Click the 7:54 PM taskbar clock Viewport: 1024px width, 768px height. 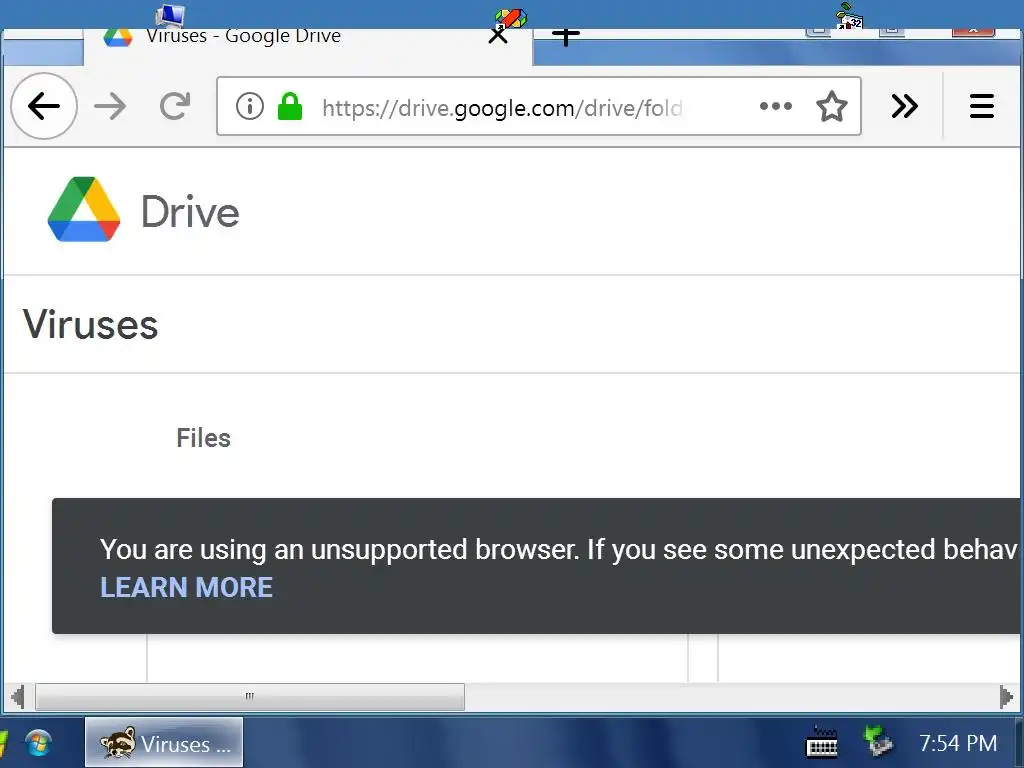pyautogui.click(x=957, y=743)
